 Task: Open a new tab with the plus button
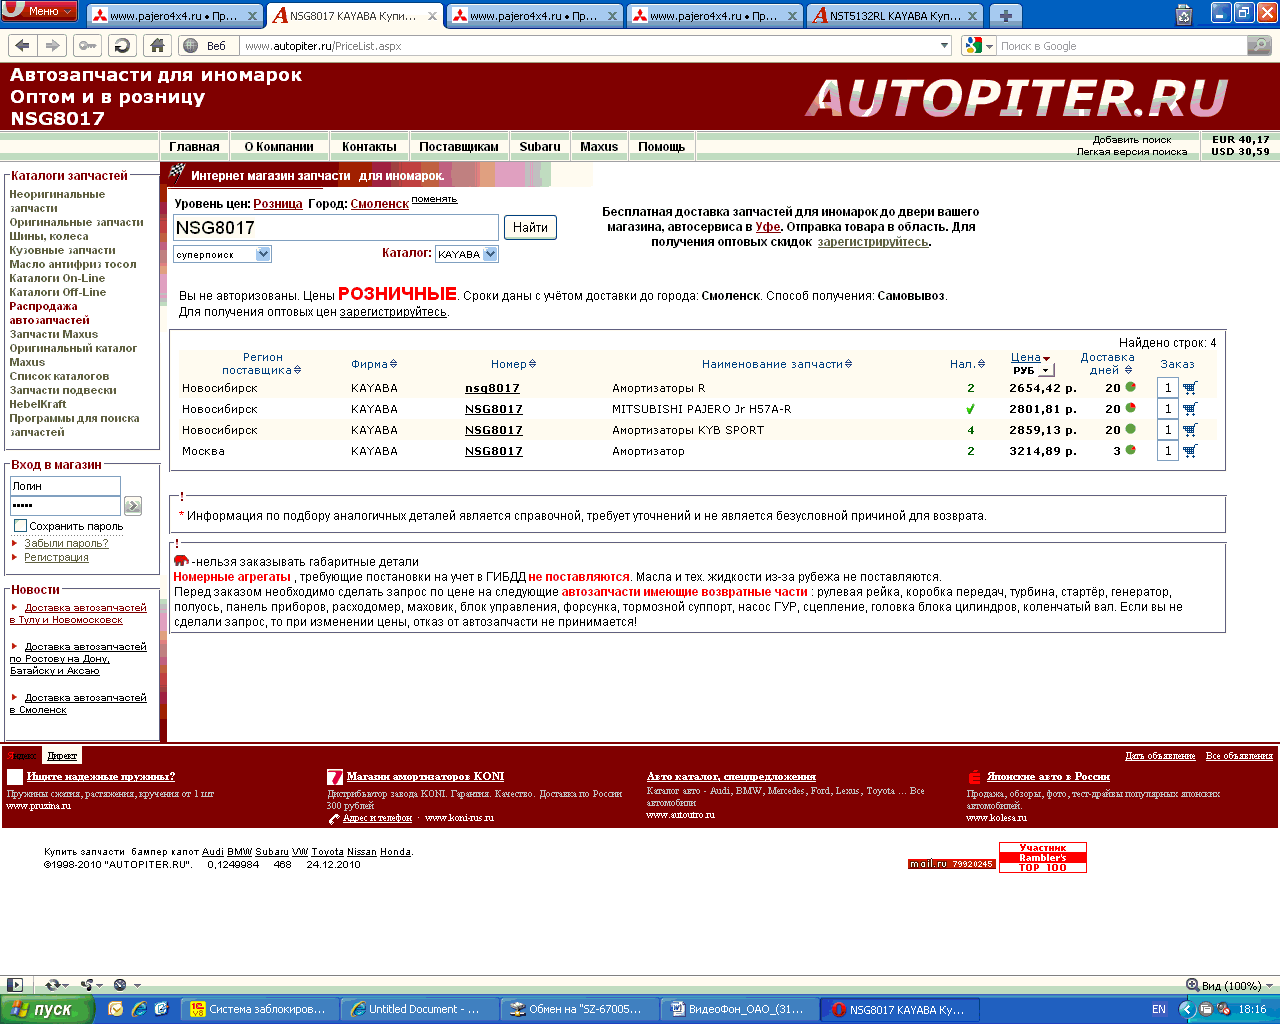[1006, 16]
